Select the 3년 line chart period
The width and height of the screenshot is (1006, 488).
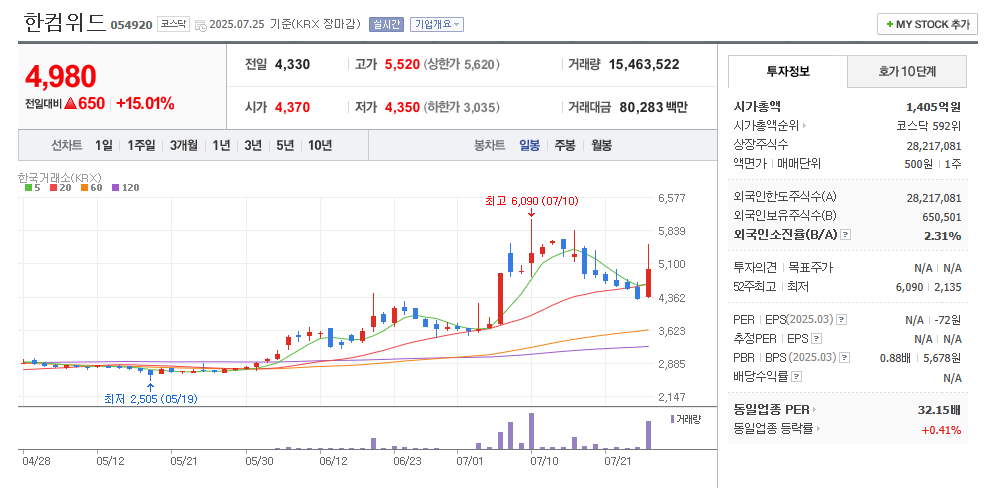[x=253, y=146]
